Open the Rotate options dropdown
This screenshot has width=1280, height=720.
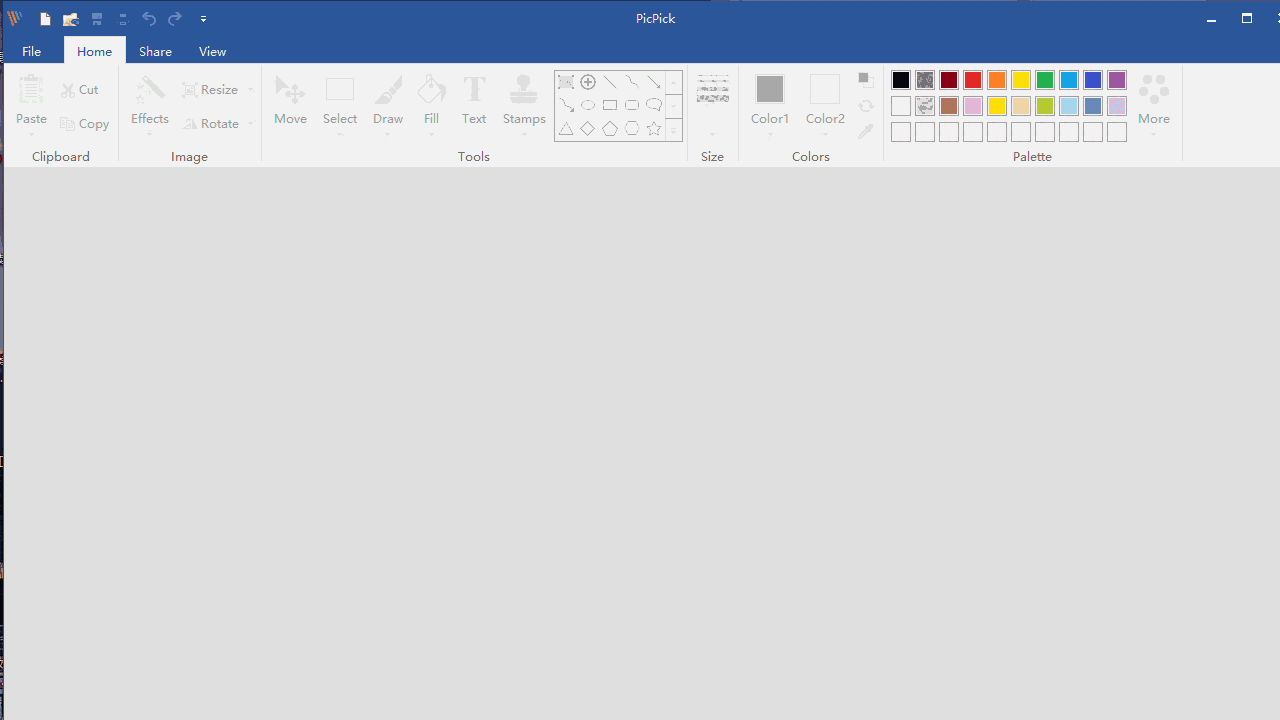tap(250, 123)
